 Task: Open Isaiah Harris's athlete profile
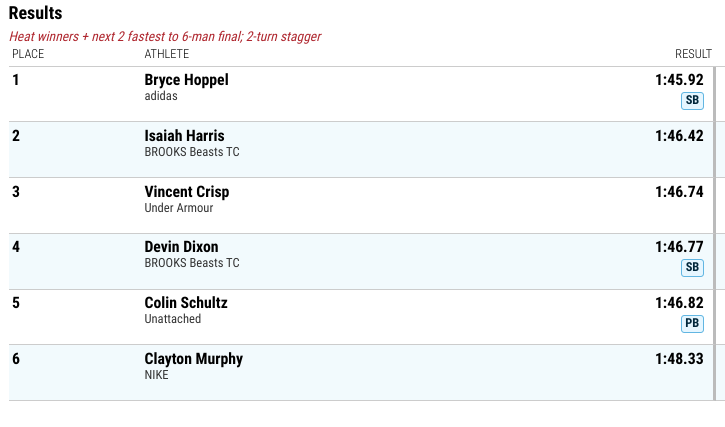pos(184,136)
